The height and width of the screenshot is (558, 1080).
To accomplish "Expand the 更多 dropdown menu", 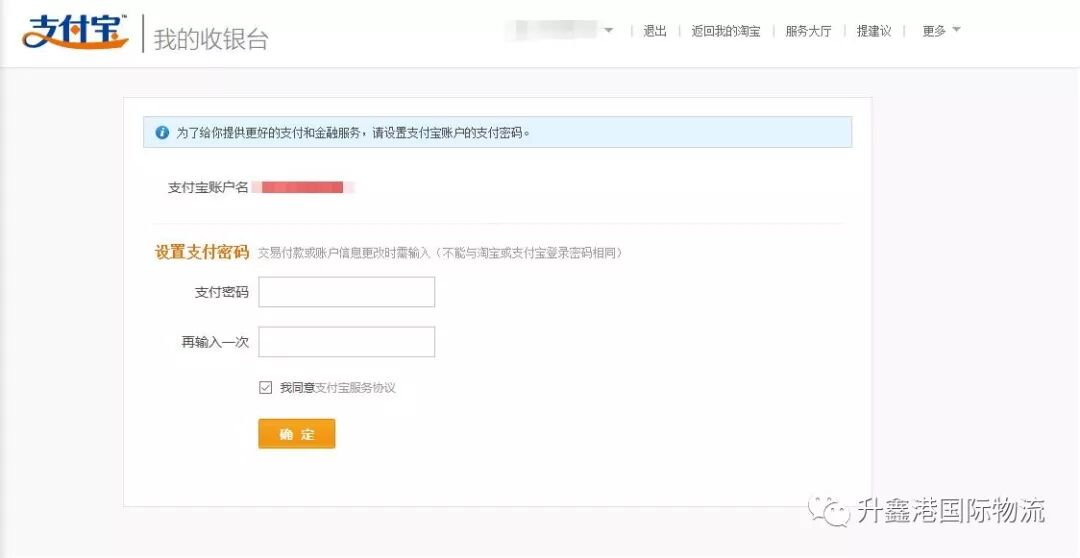I will click(941, 30).
